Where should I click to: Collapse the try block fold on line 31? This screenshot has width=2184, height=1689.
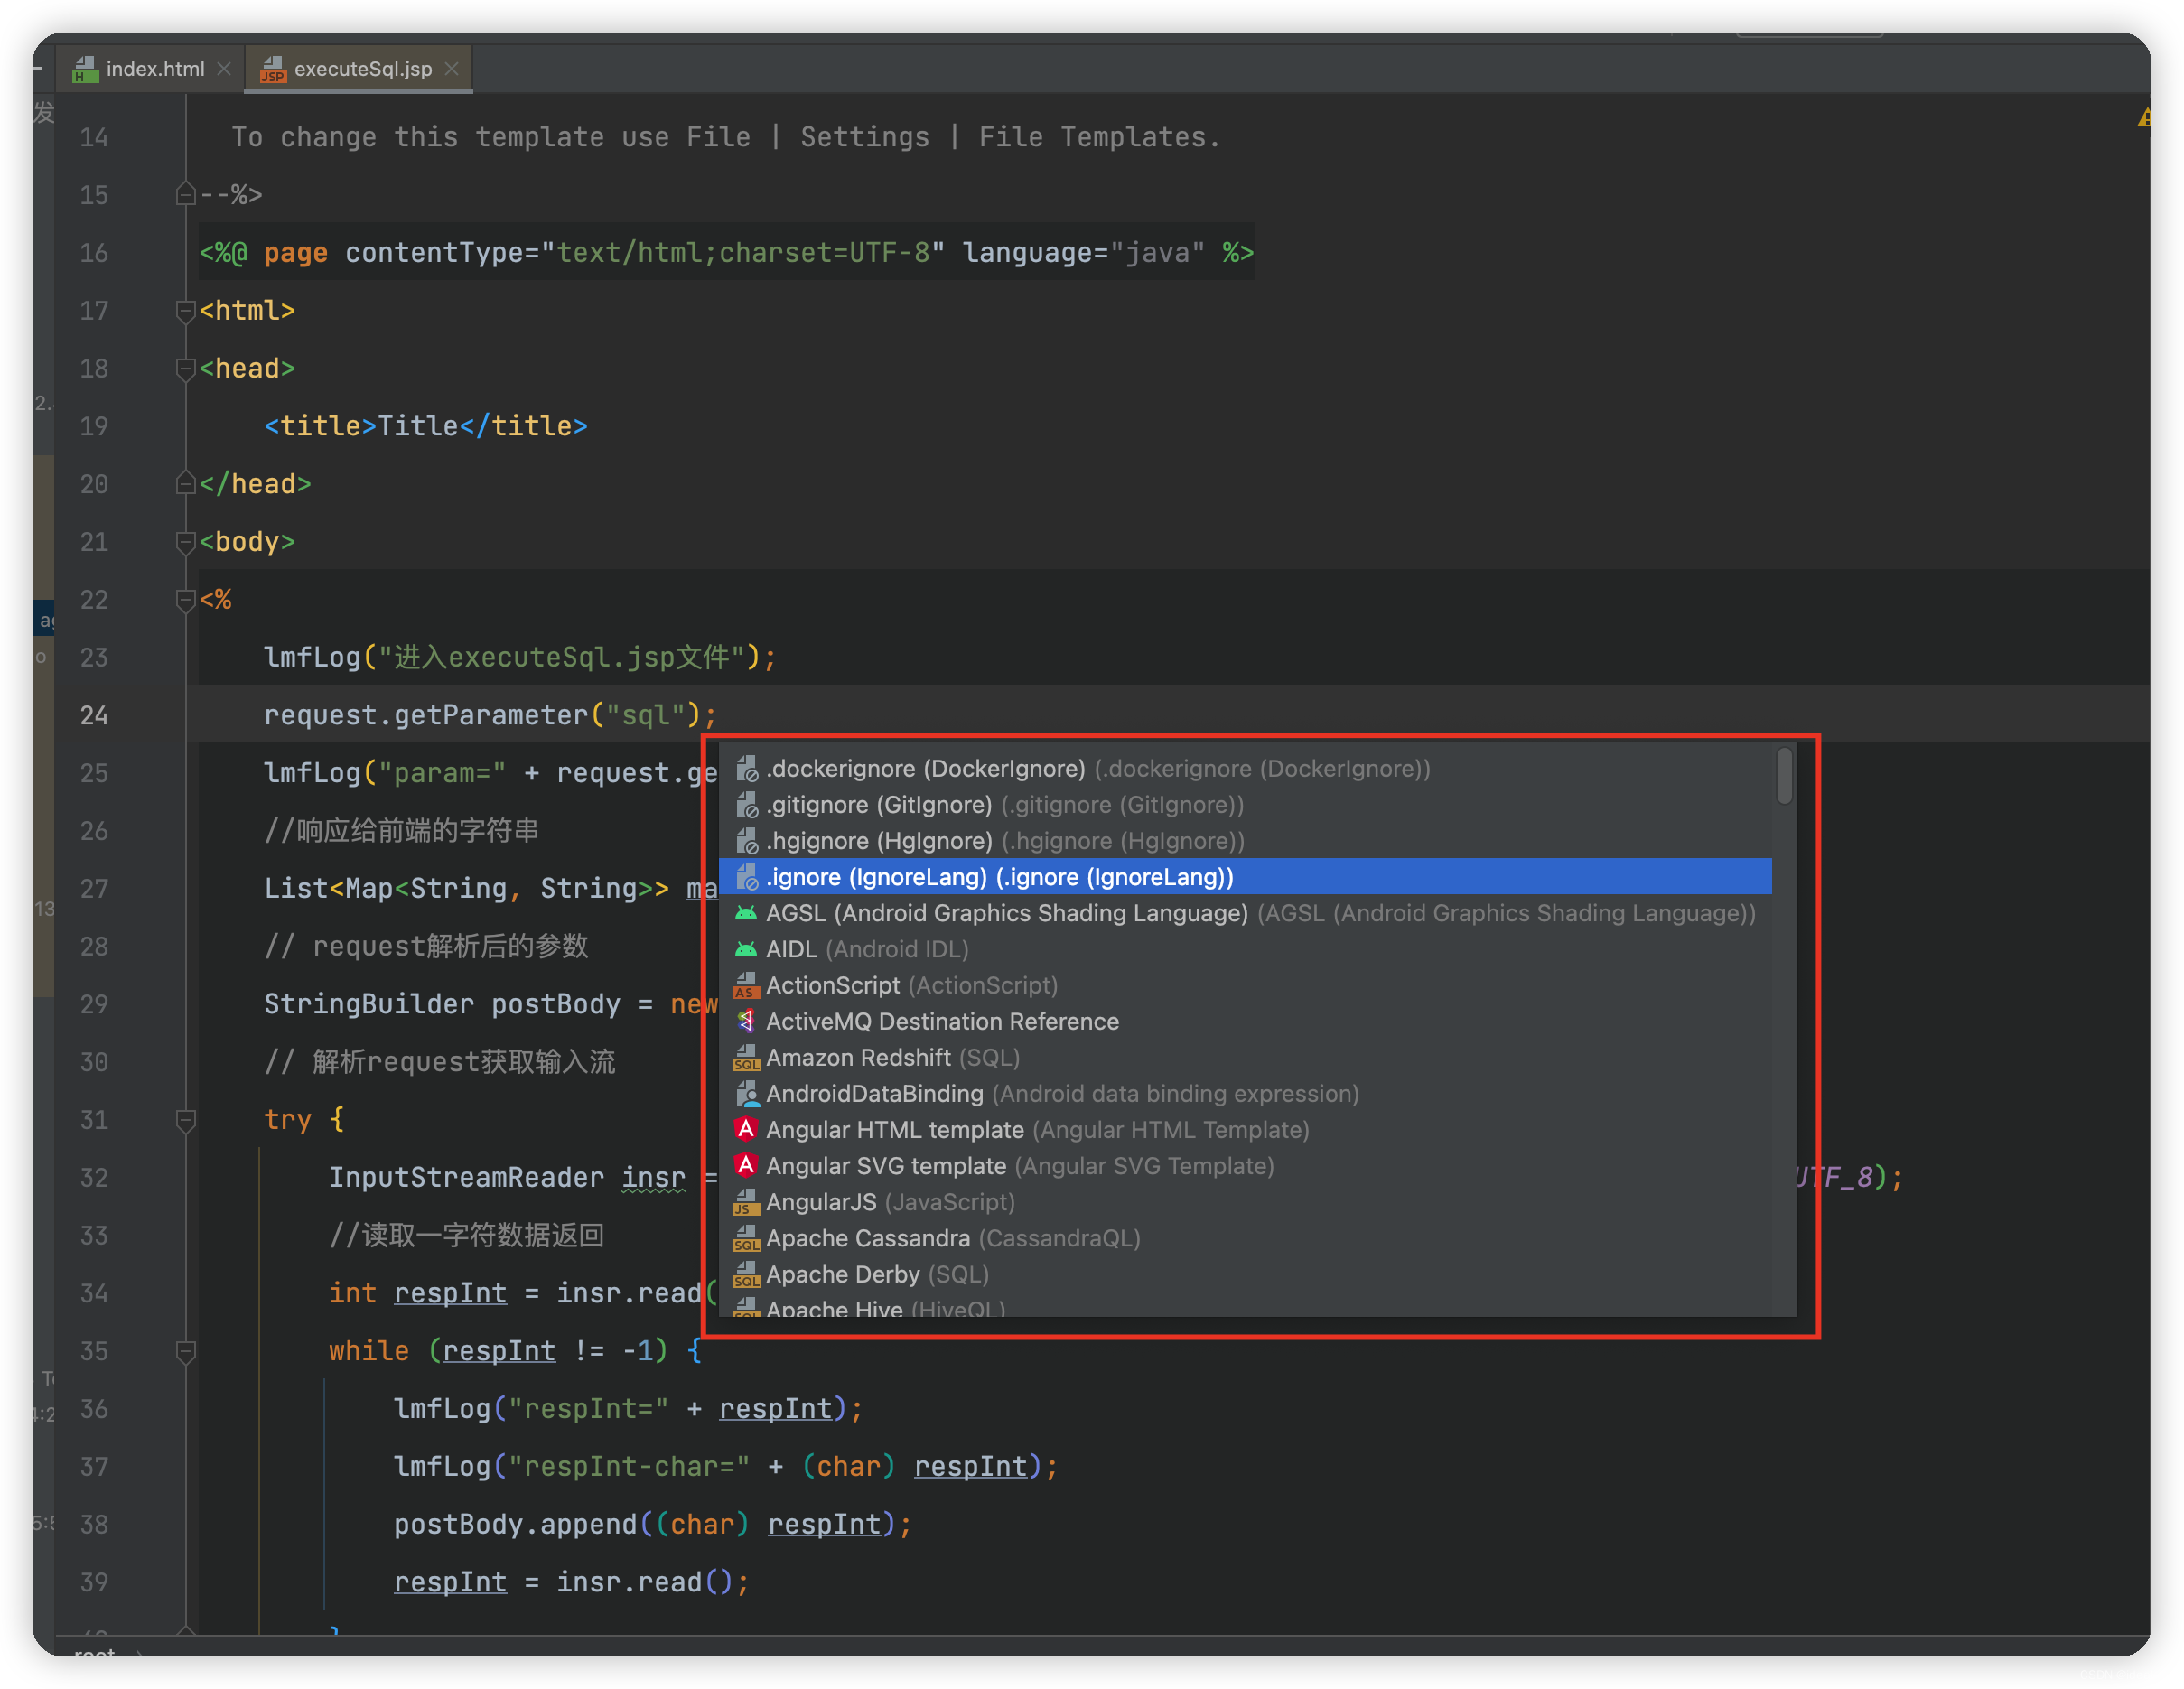185,1120
